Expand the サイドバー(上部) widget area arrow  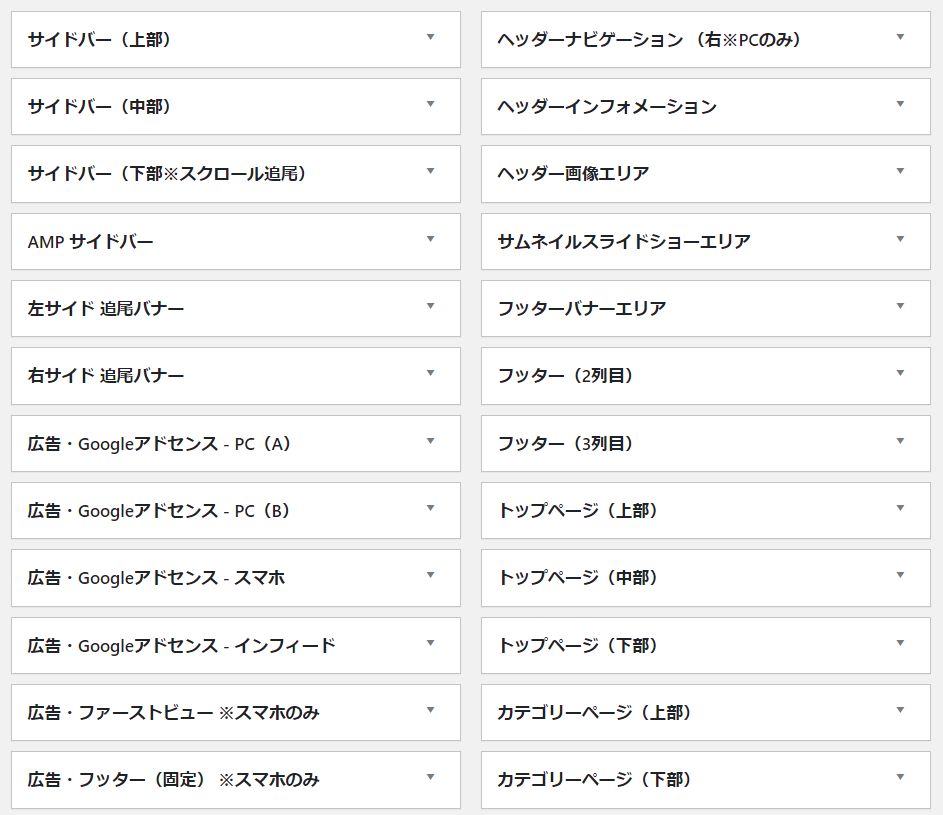[x=431, y=38]
